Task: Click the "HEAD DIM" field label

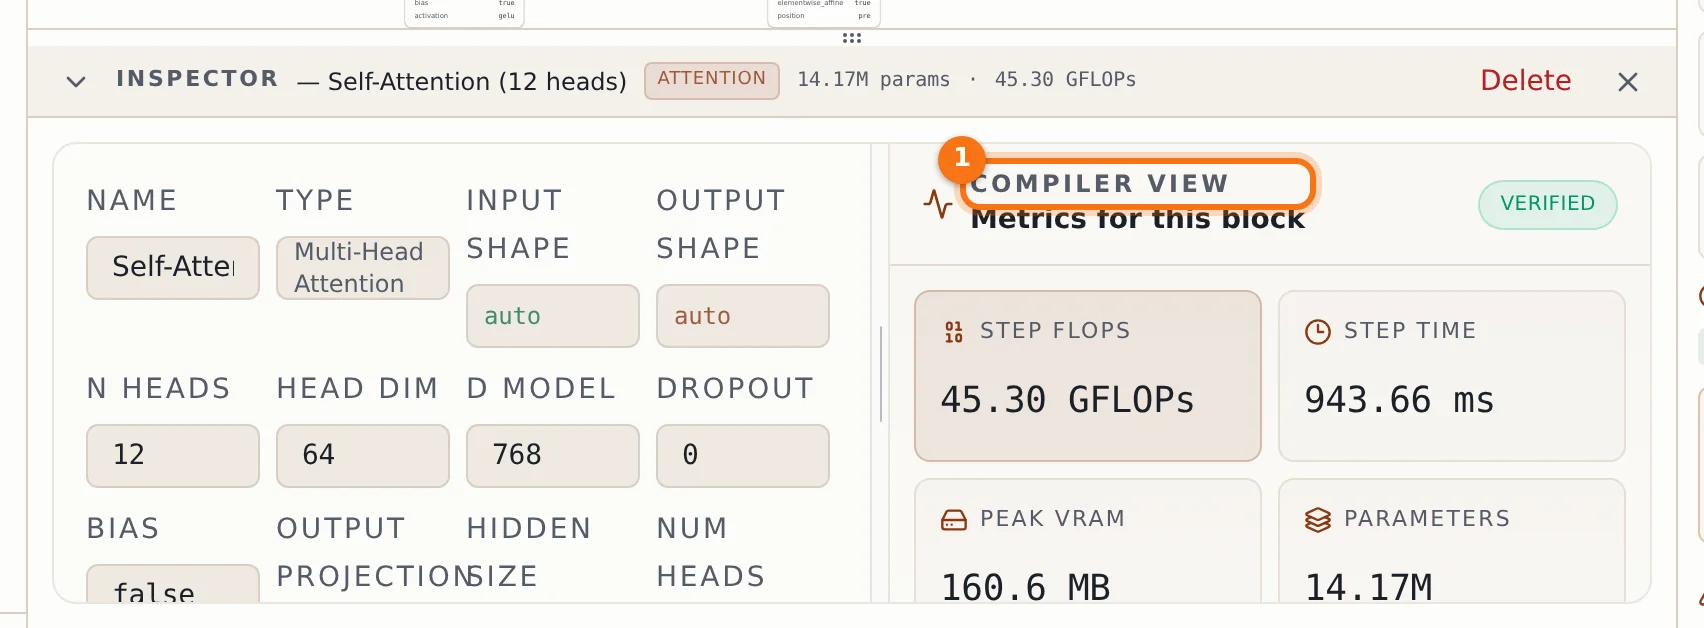Action: 358,389
